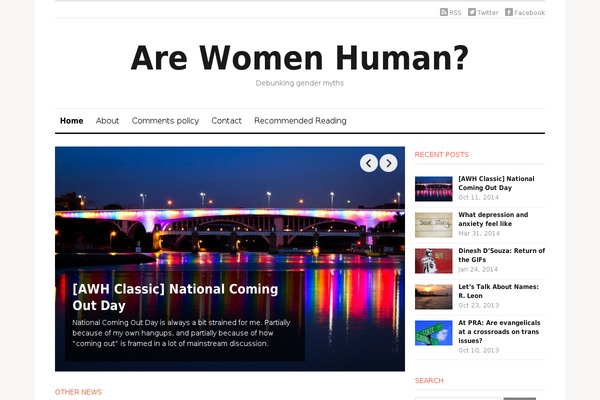Select the Home menu item
Screen dimensions: 600x400
tap(72, 121)
